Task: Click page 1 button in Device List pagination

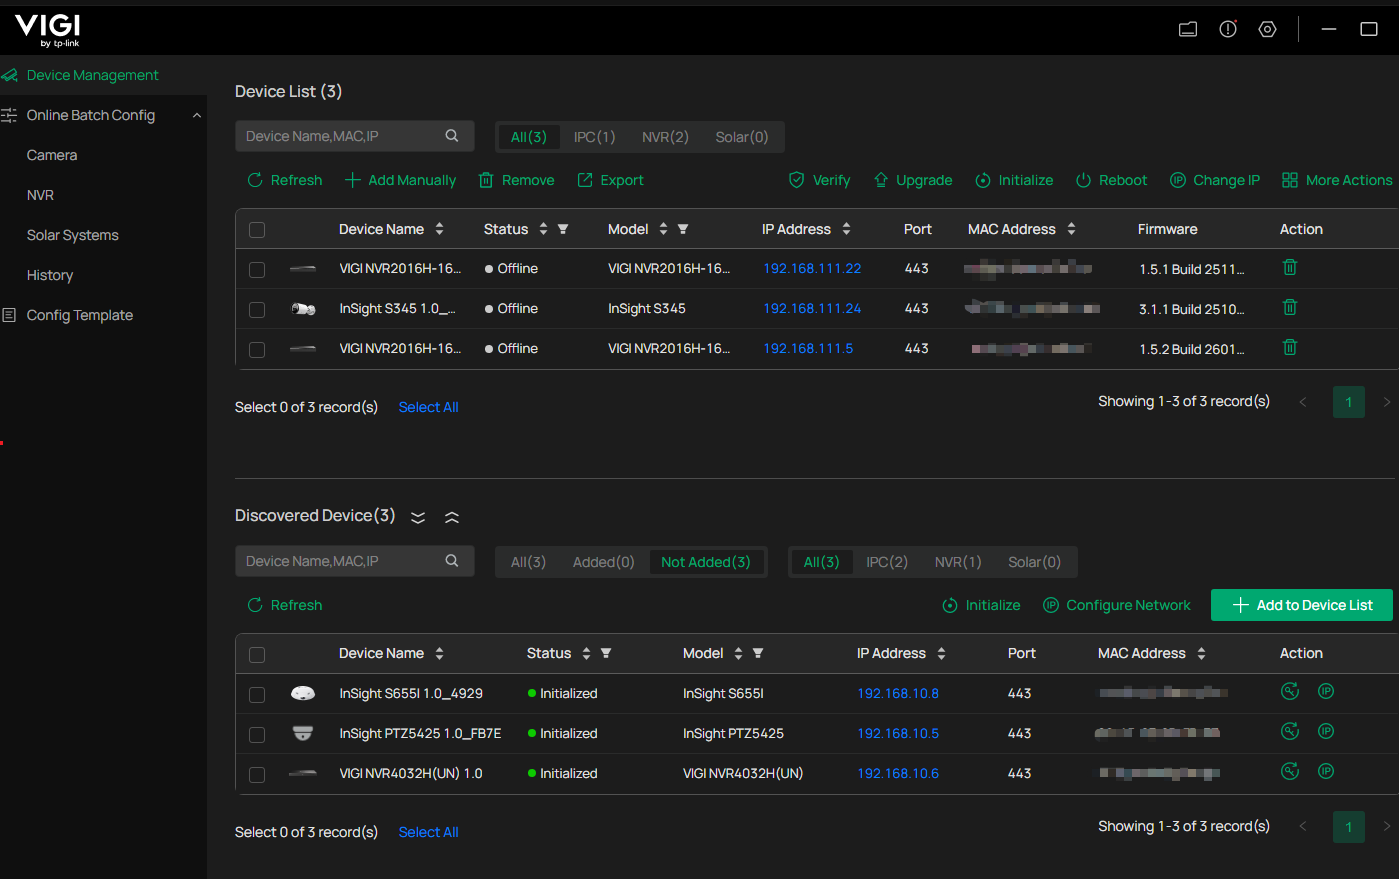Action: point(1349,402)
